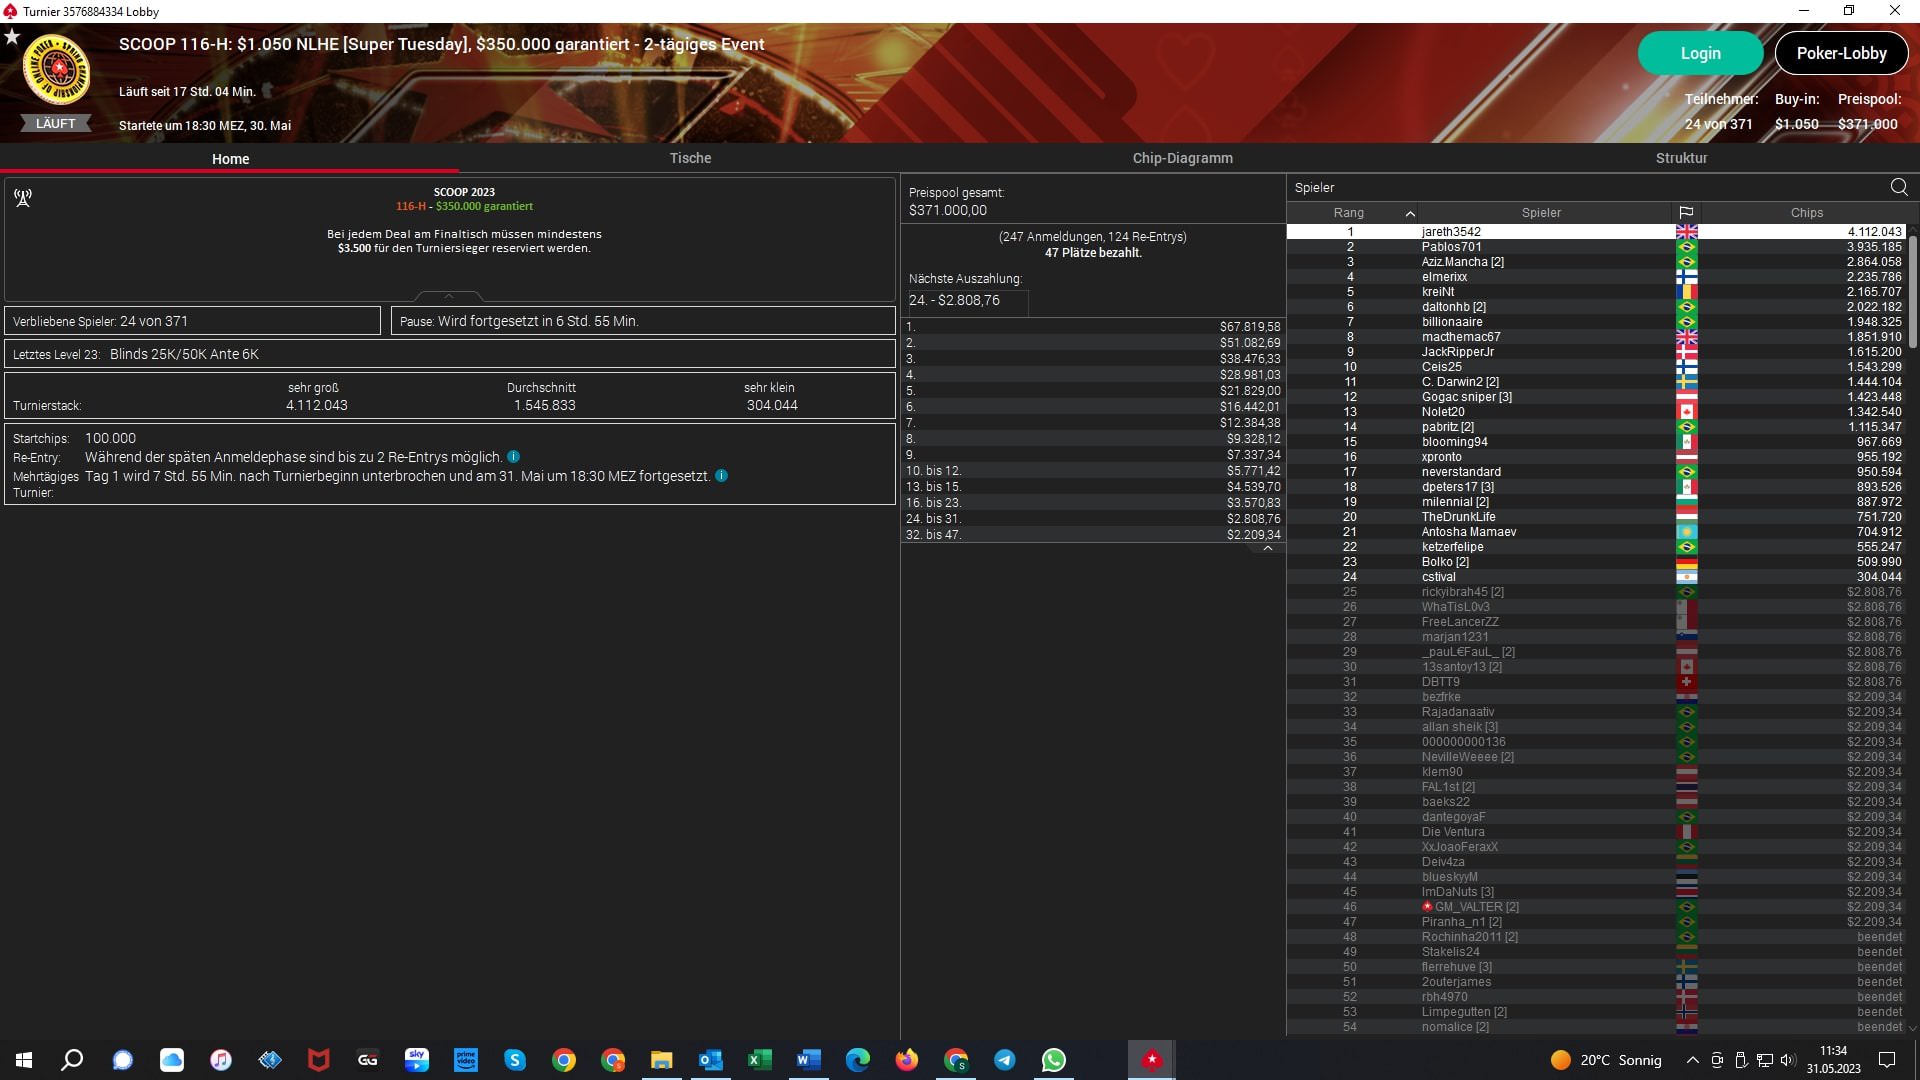Screen dimensions: 1920x1080
Task: Select player Antosha Mamaev row
Action: coord(1596,532)
